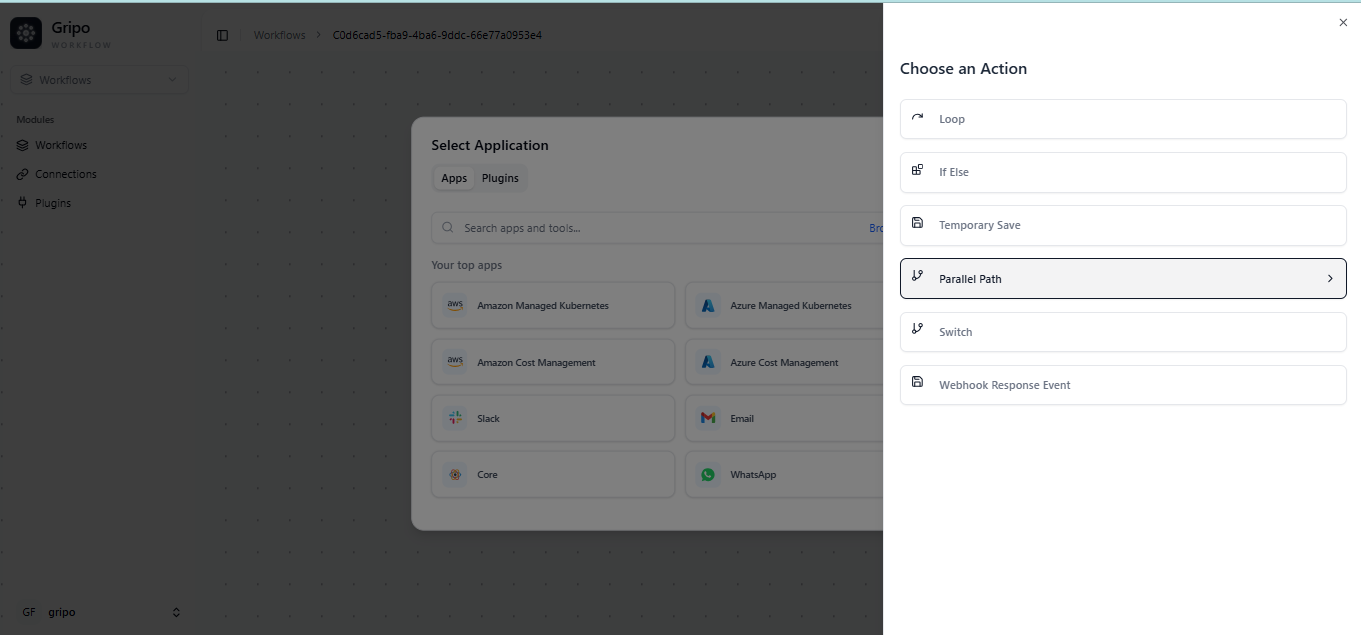Switch to the Apps tab
This screenshot has width=1361, height=635.
[454, 178]
